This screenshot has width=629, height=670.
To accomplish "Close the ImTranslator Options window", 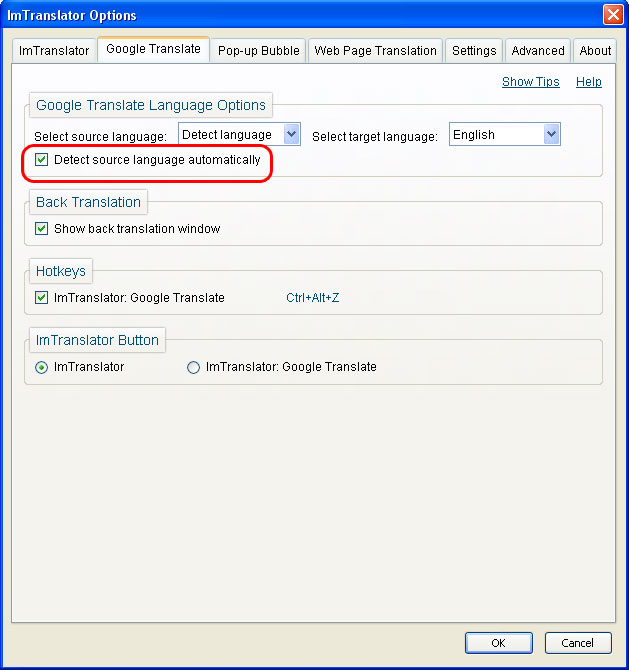I will (x=612, y=15).
